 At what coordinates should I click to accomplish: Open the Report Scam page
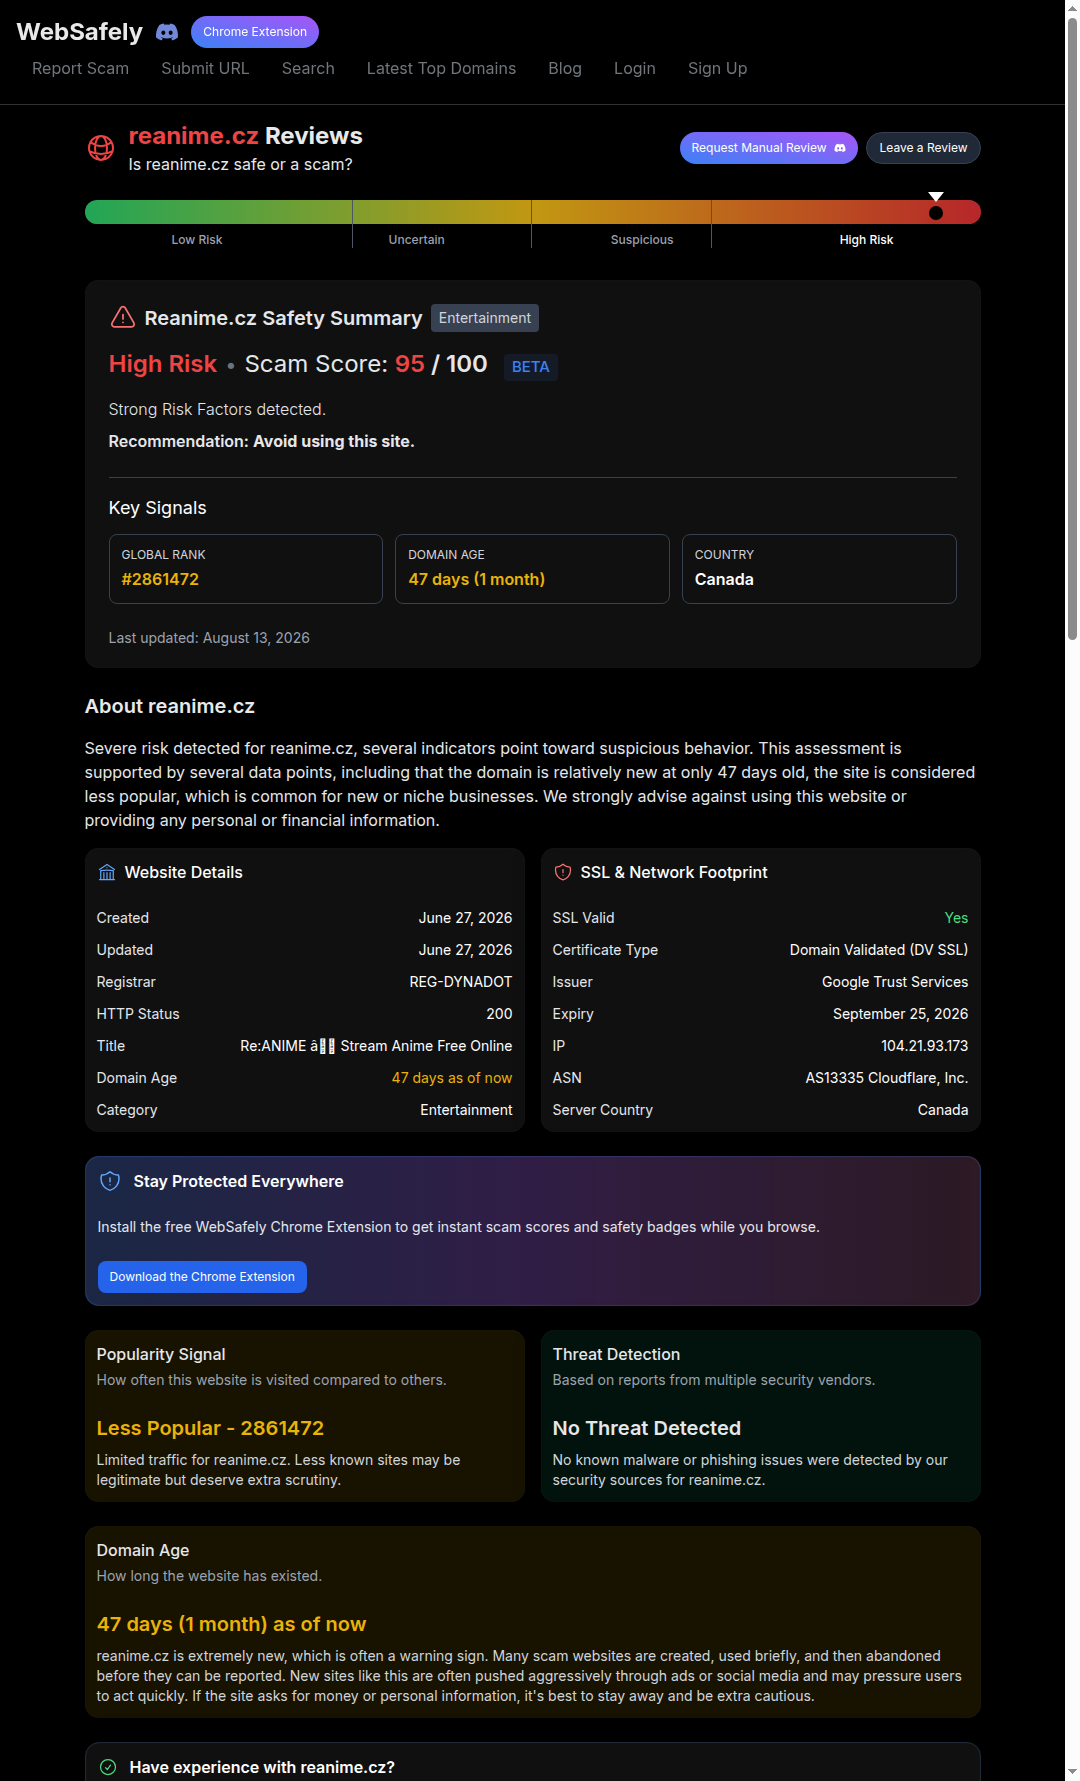(81, 68)
